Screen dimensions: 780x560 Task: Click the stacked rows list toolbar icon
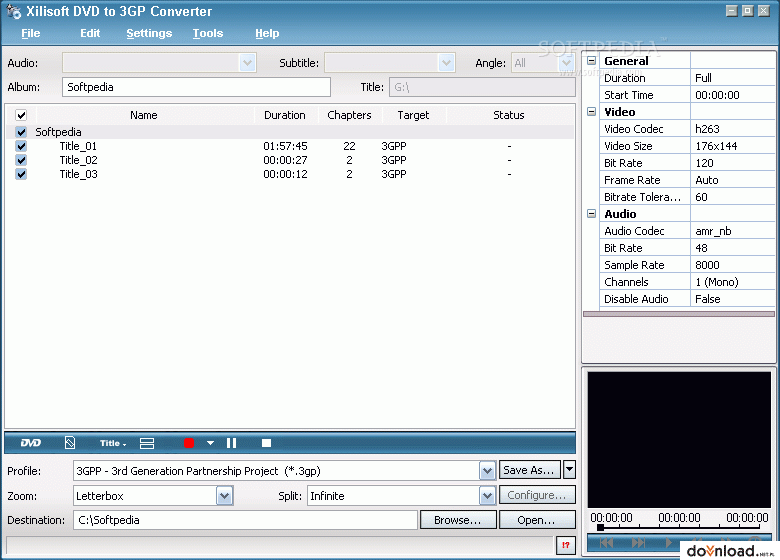click(147, 443)
